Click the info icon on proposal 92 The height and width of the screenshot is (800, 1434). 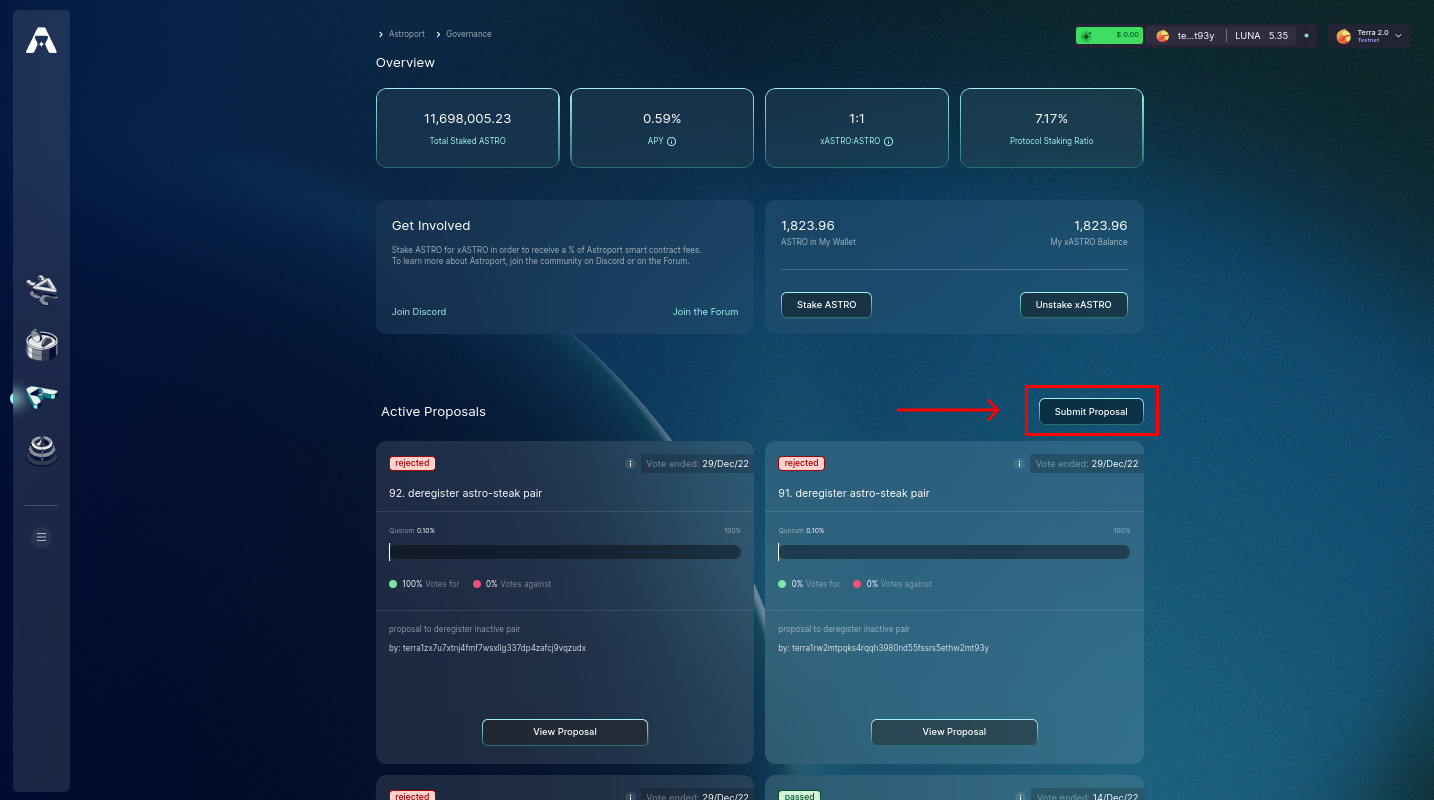[630, 464]
